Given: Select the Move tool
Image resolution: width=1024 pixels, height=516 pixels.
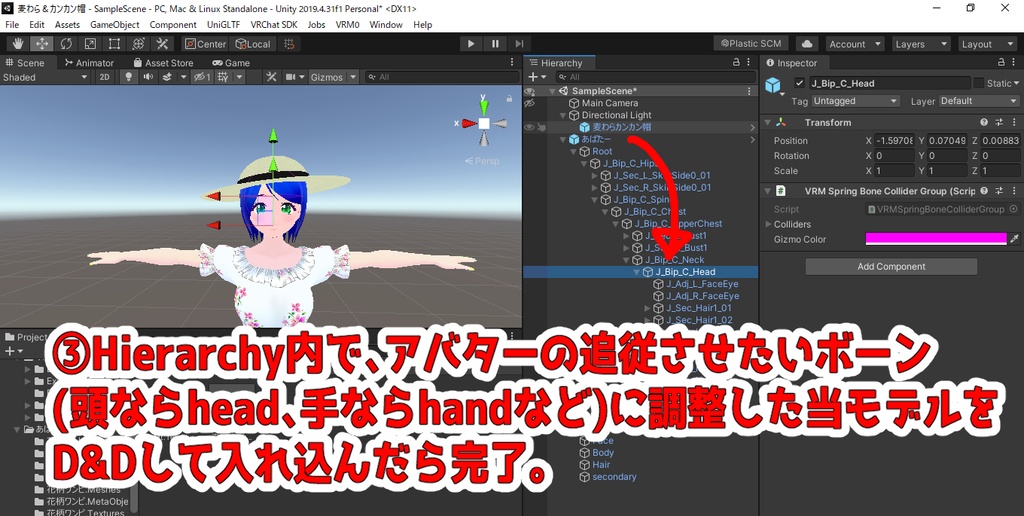Looking at the screenshot, I should pos(42,44).
